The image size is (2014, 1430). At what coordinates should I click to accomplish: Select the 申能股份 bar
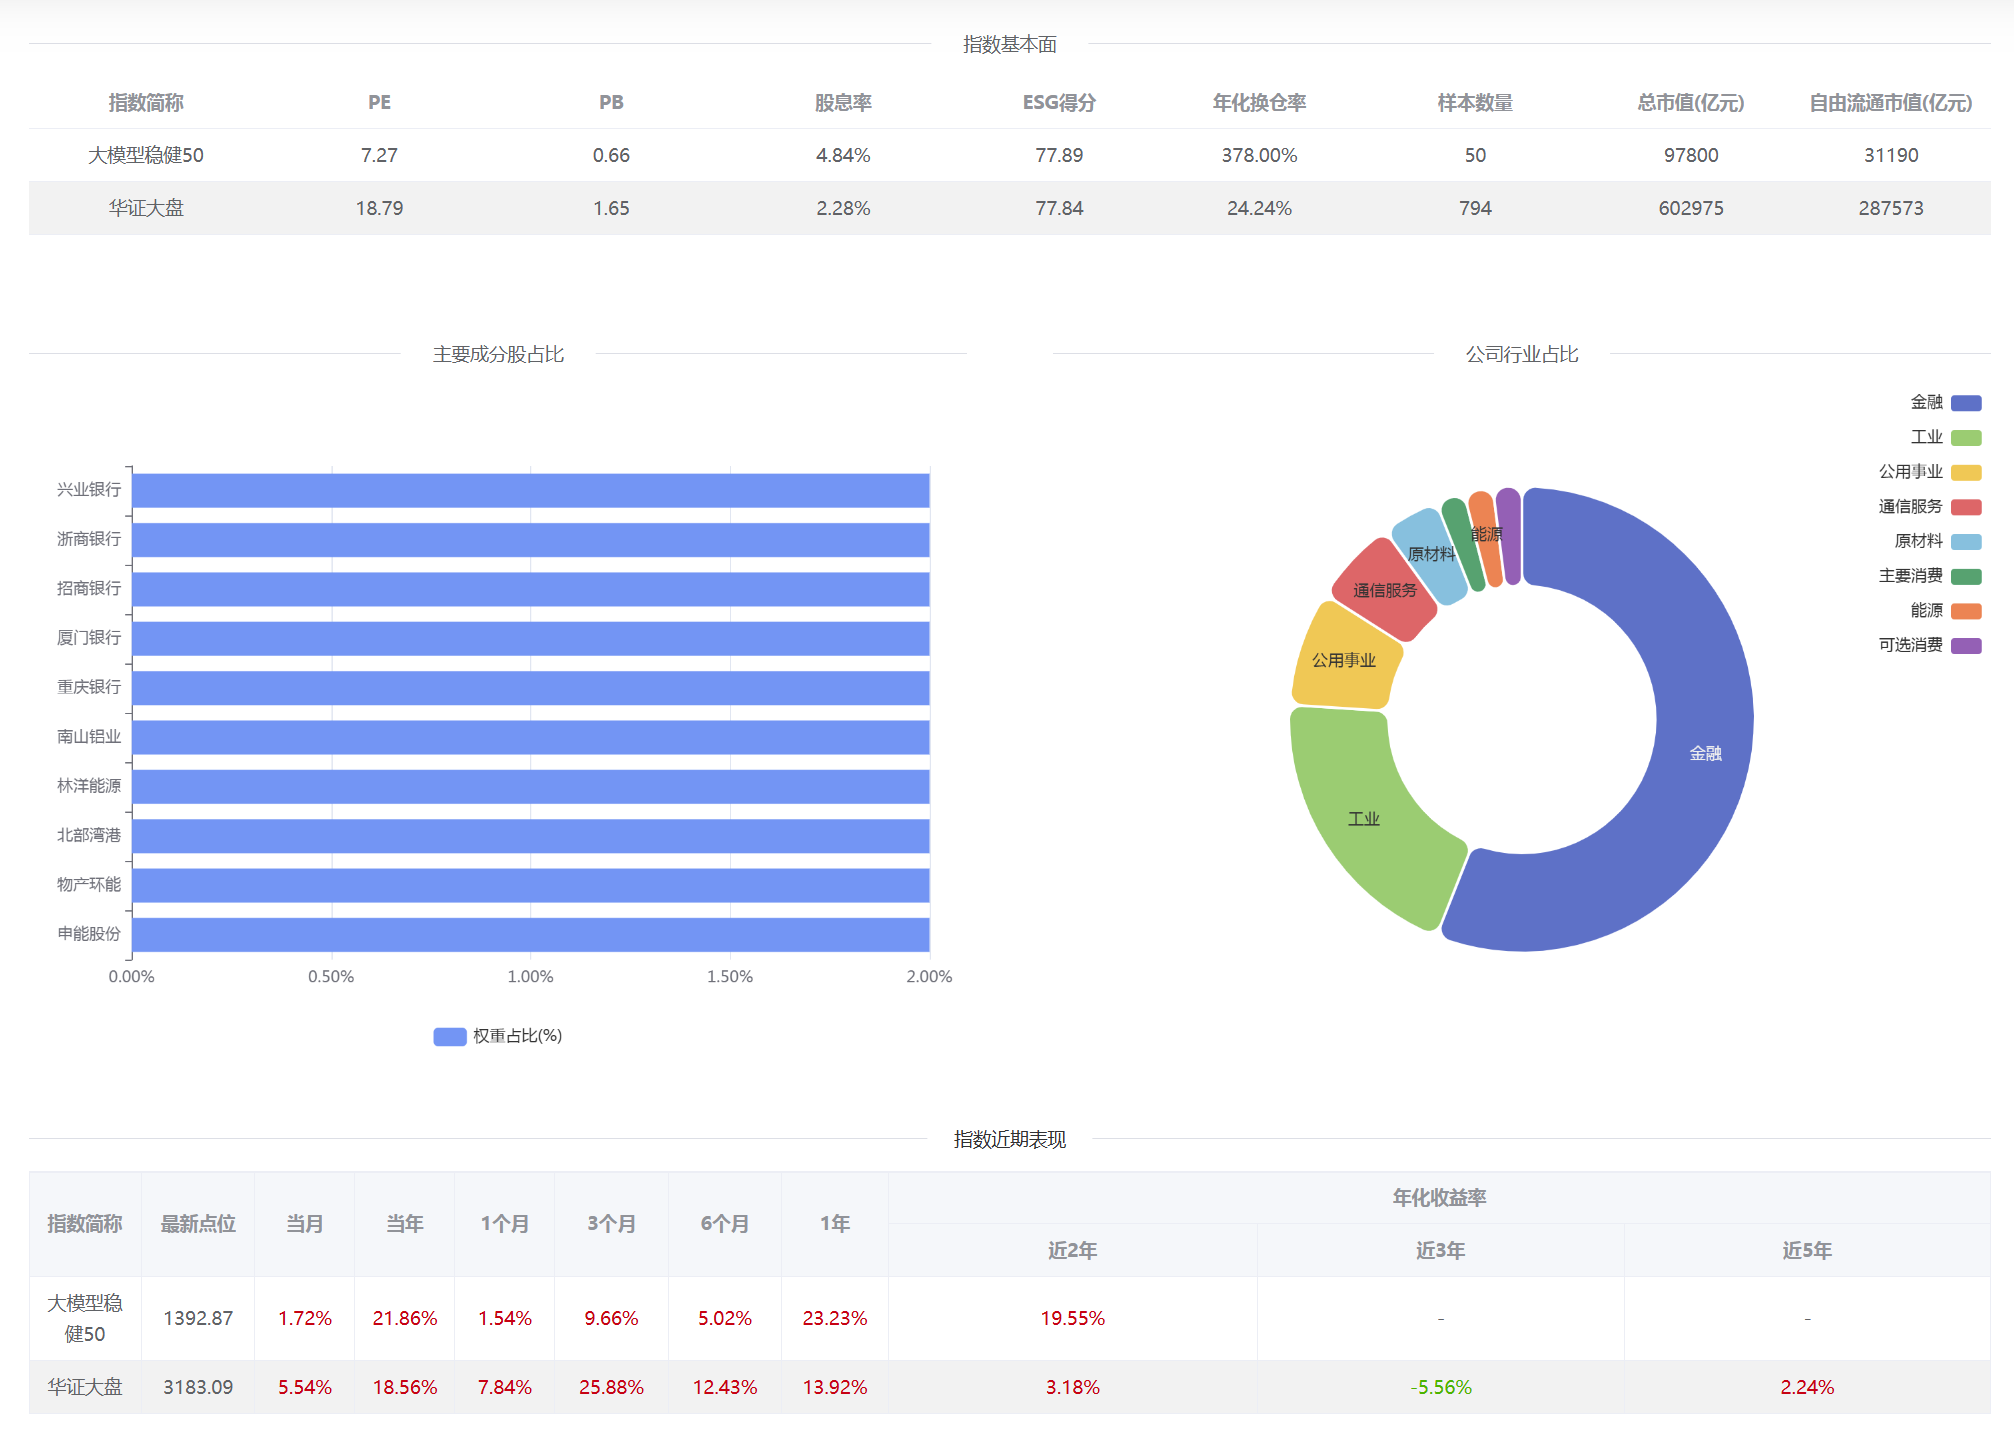point(530,934)
